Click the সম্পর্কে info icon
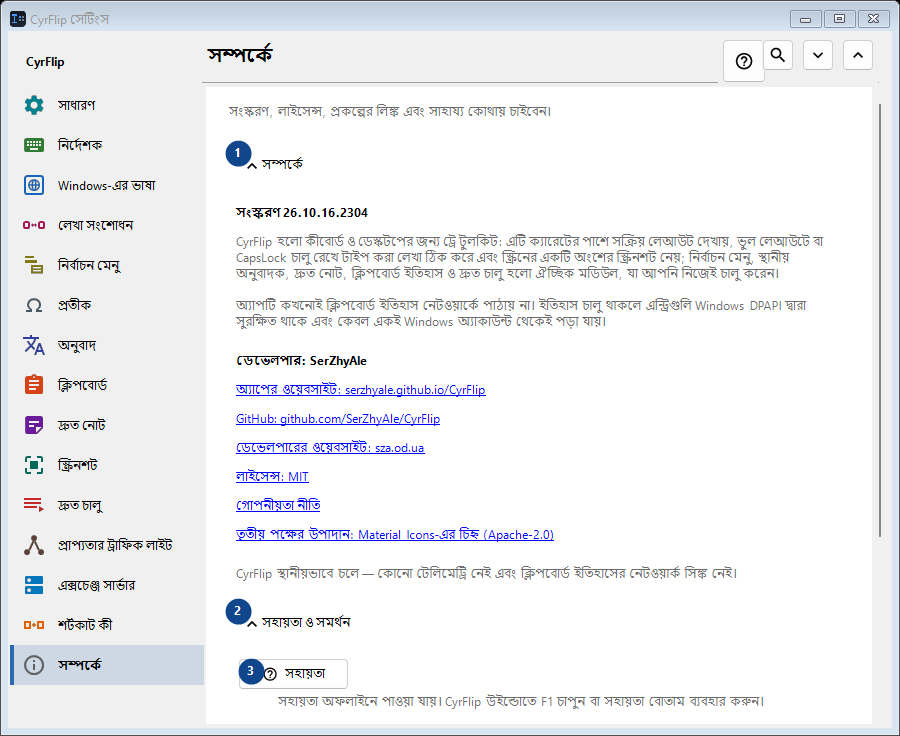 (x=34, y=665)
